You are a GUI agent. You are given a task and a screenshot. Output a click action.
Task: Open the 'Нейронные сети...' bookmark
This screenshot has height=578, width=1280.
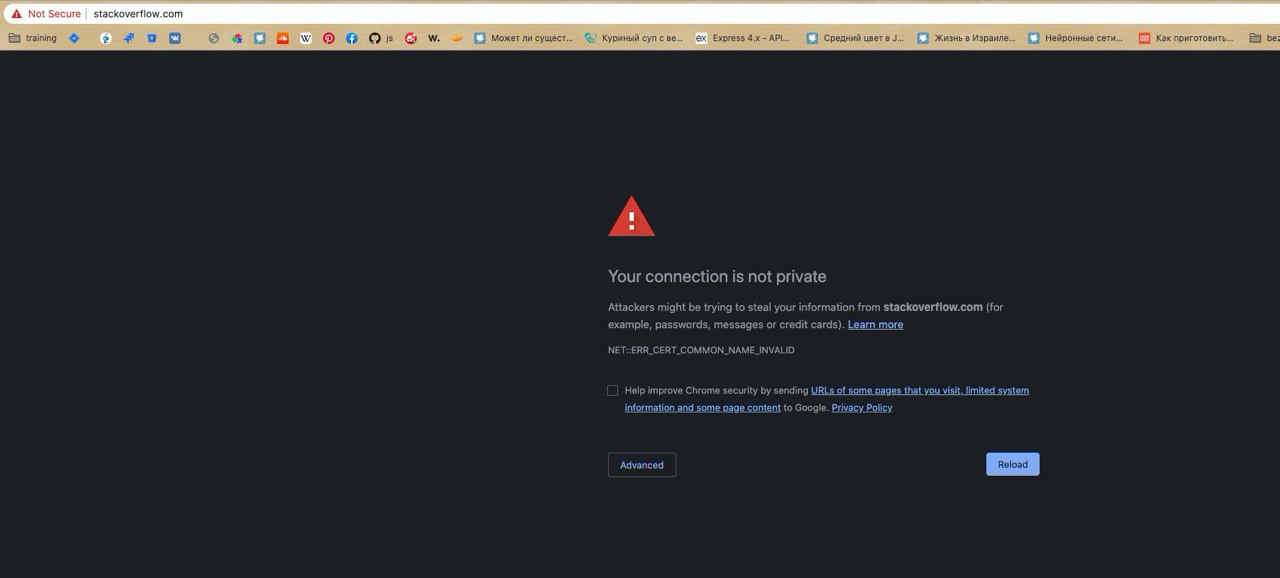pos(1076,38)
